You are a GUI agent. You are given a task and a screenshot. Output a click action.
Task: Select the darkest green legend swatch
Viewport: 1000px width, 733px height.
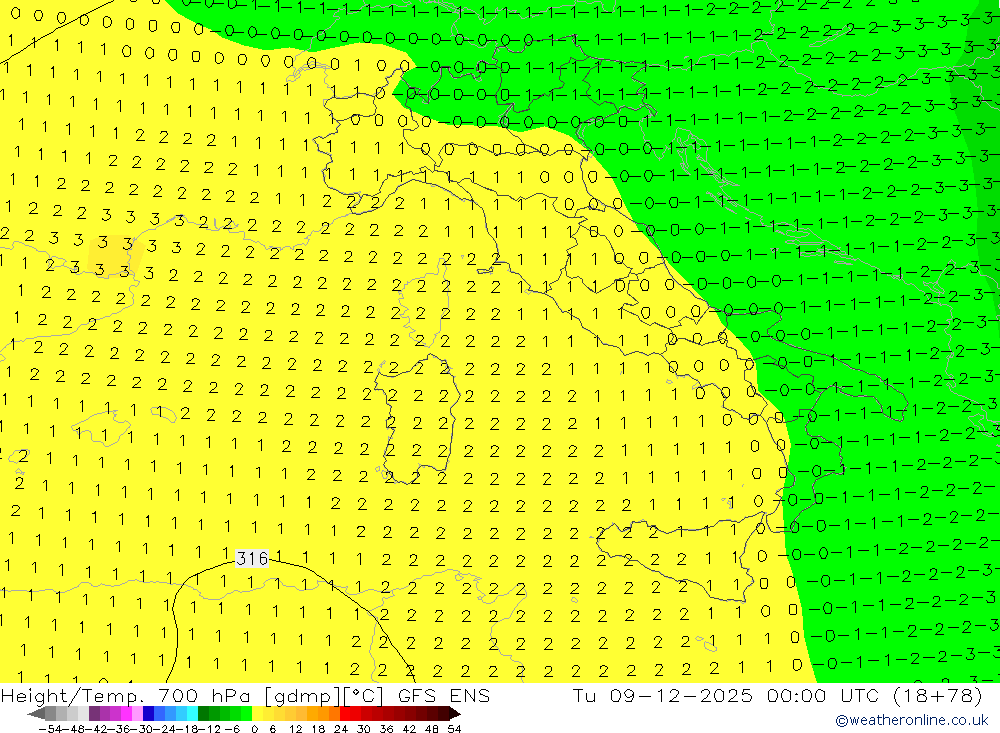203,714
